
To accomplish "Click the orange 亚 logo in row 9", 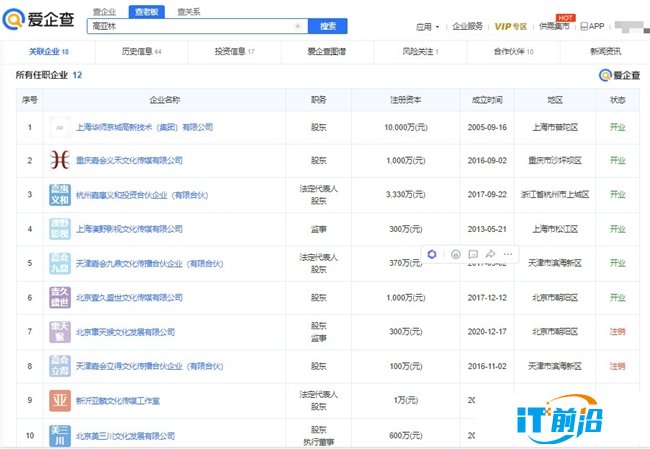I will 60,400.
